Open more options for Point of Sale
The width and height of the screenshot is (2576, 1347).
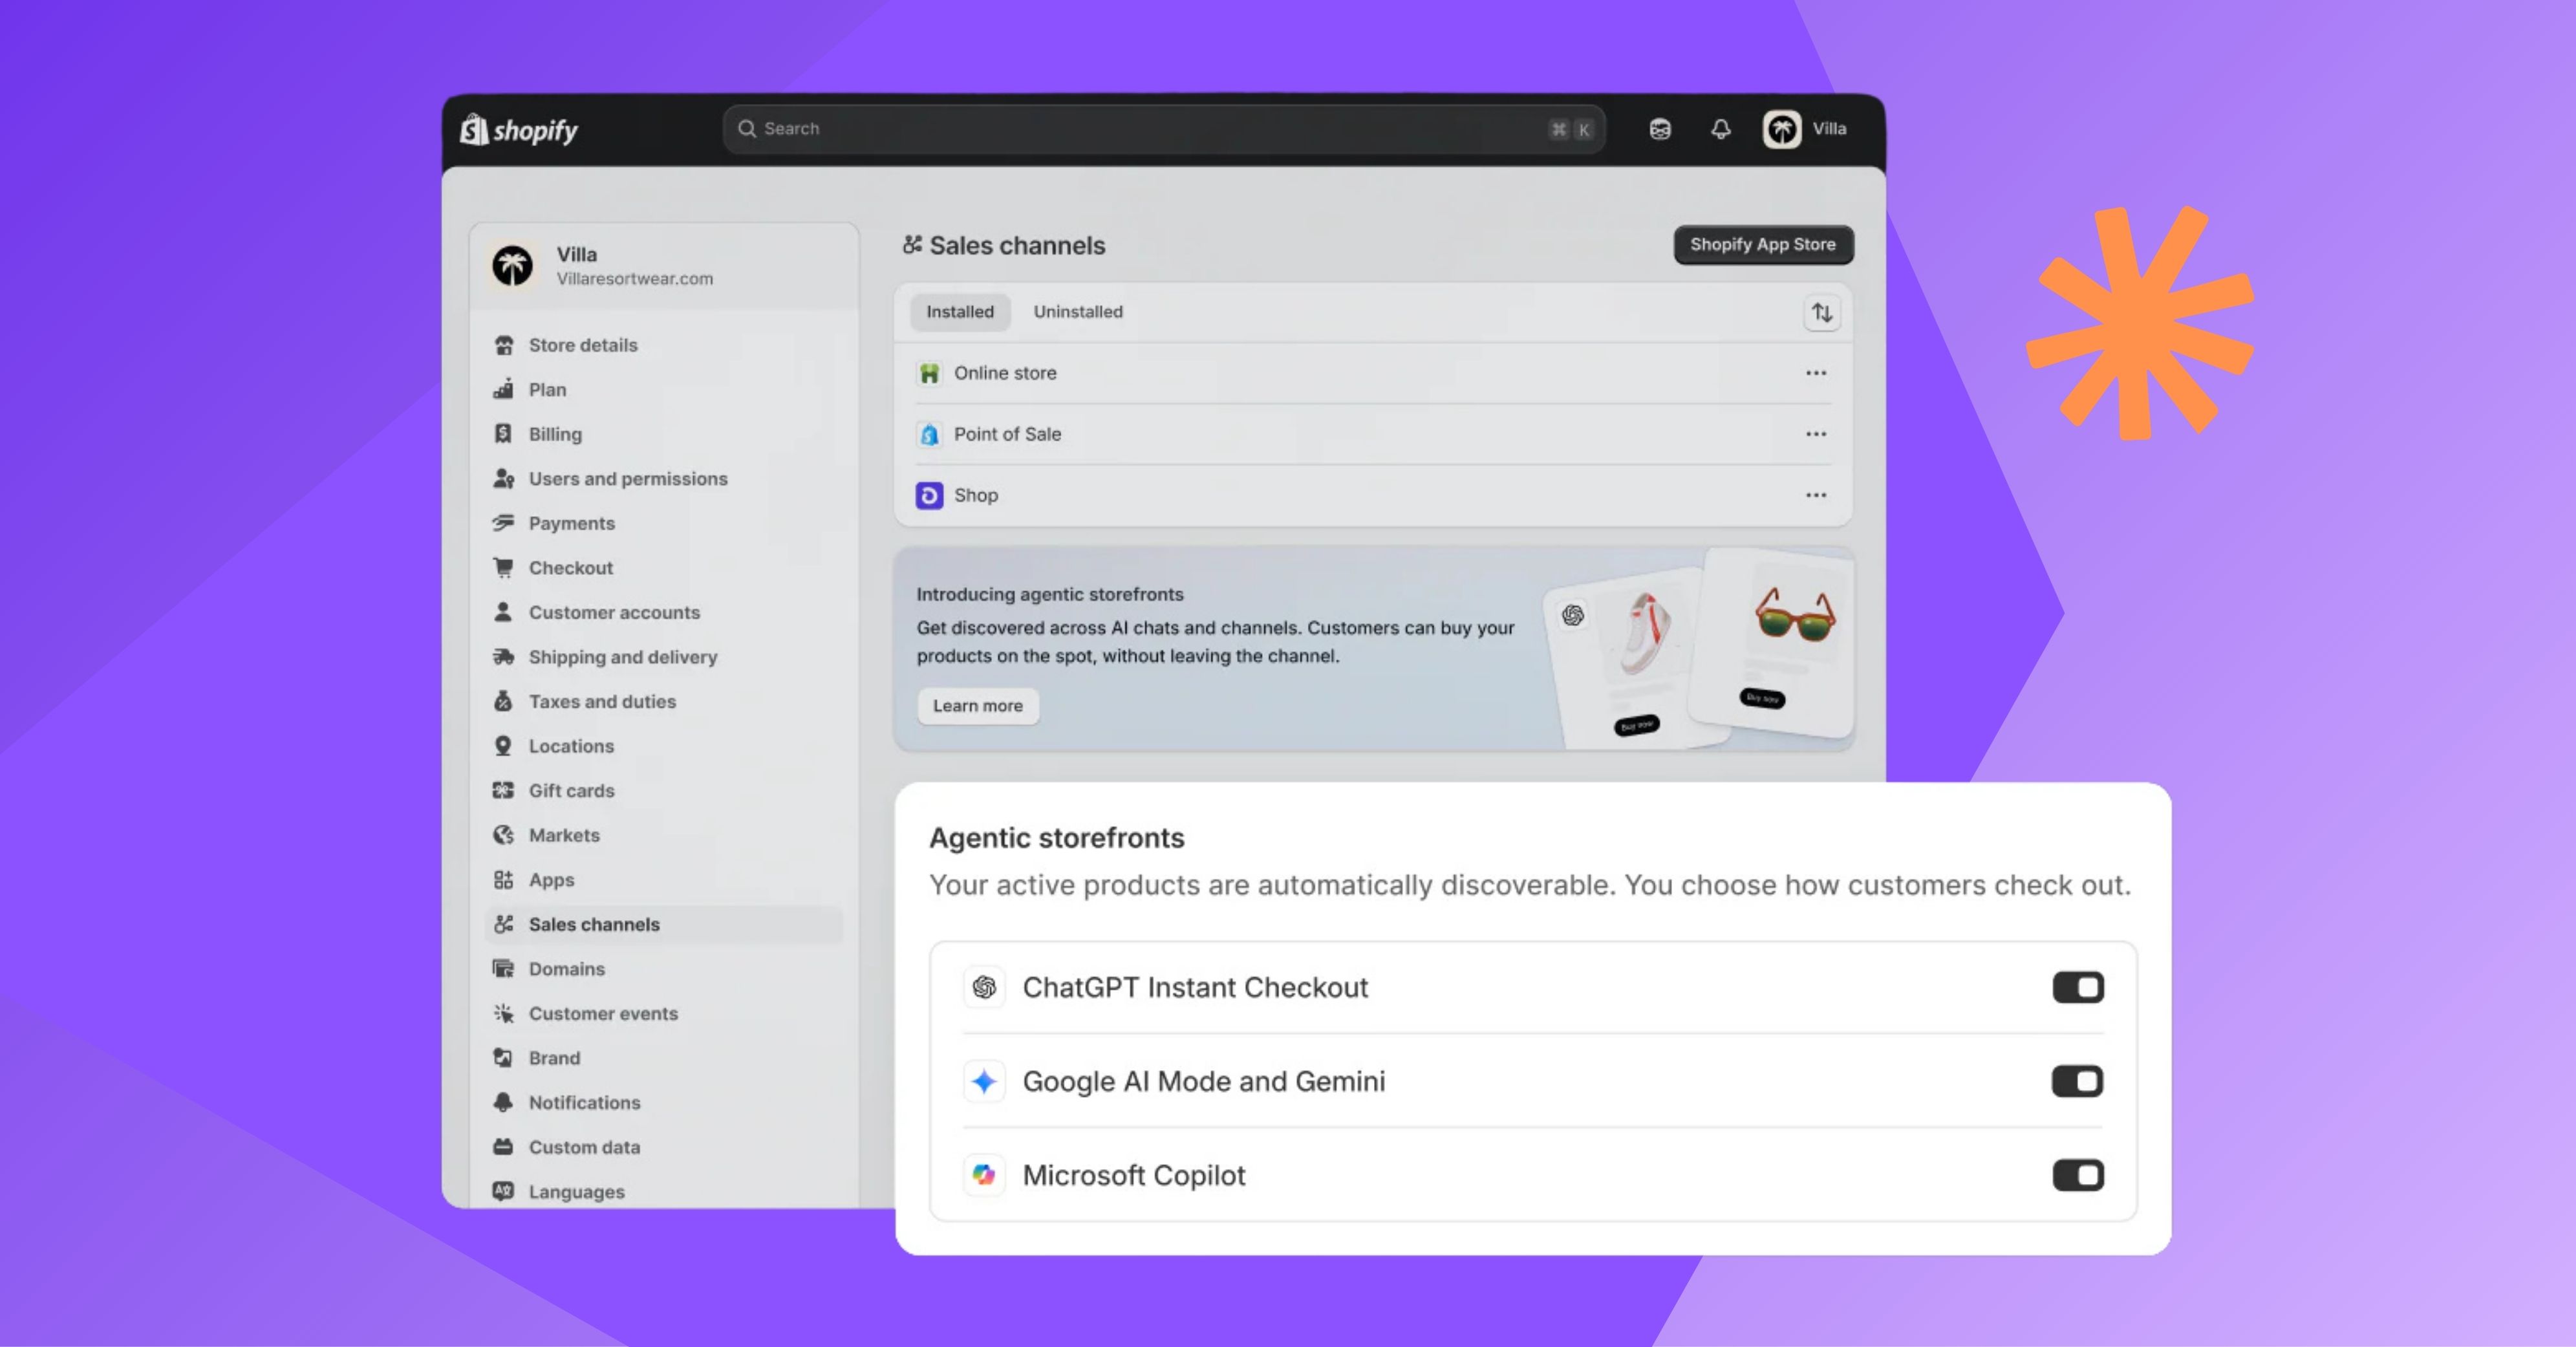[x=1816, y=434]
